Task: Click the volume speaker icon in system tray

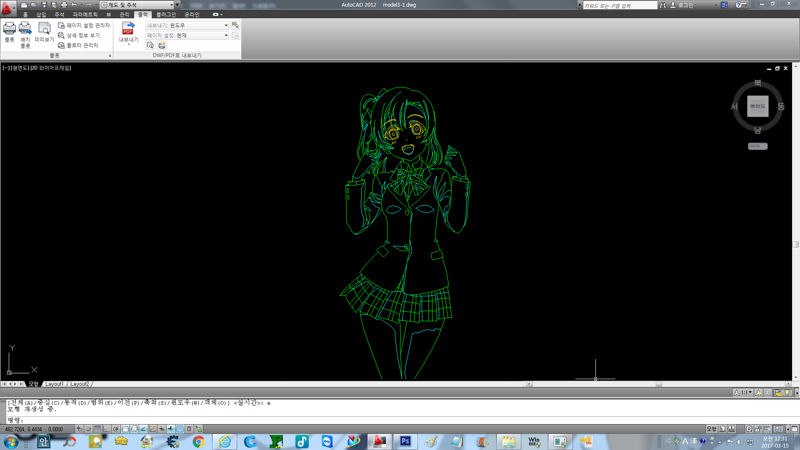Action: click(x=740, y=442)
